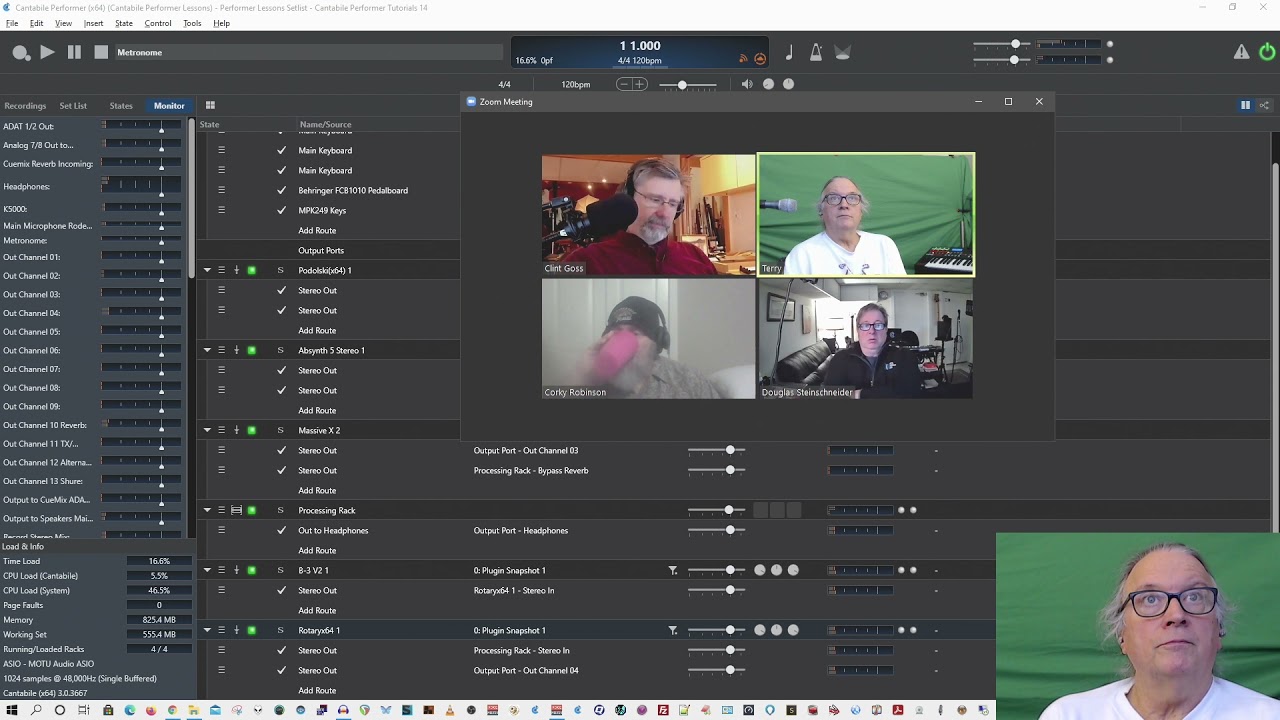Click the plugin icon on Podolski(x64) 1 row

(237, 270)
